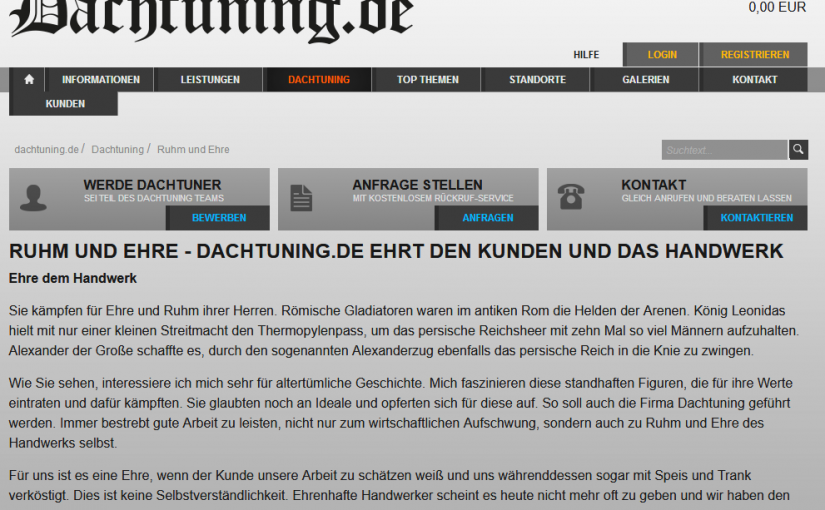Click the telephone icon in Kontakt box

coord(571,197)
